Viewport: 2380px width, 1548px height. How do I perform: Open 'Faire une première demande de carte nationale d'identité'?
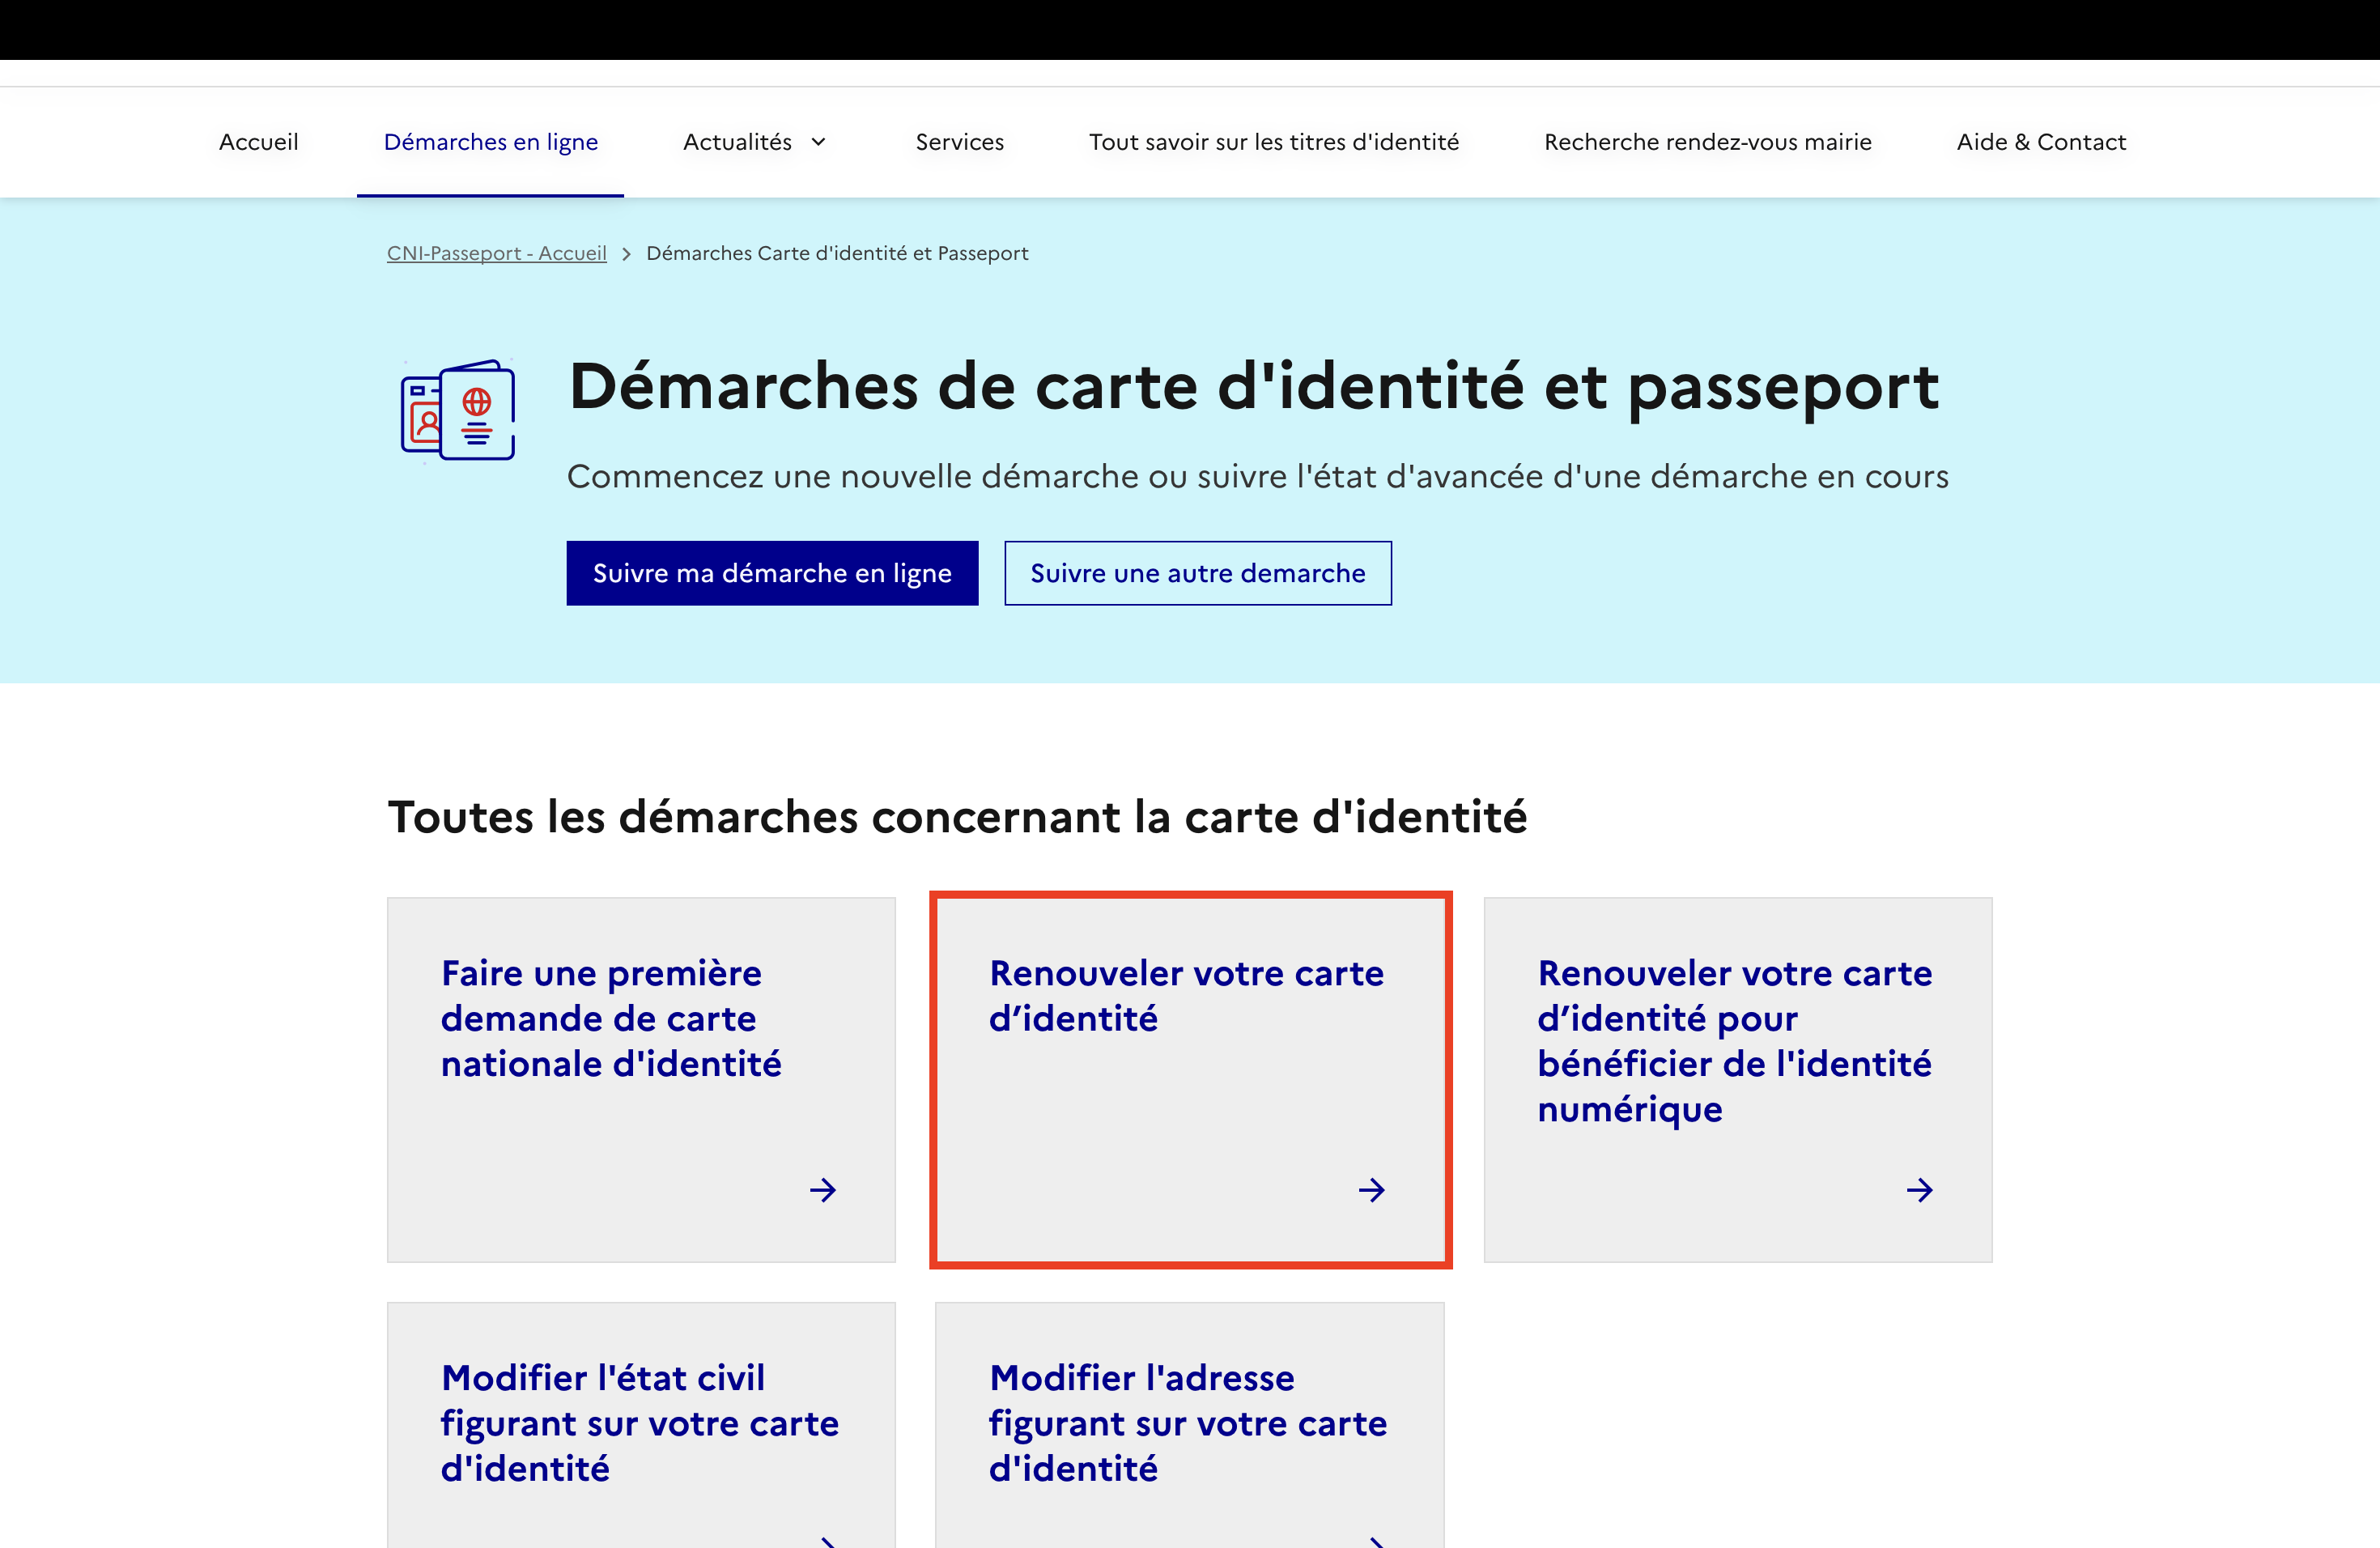pyautogui.click(x=611, y=1018)
